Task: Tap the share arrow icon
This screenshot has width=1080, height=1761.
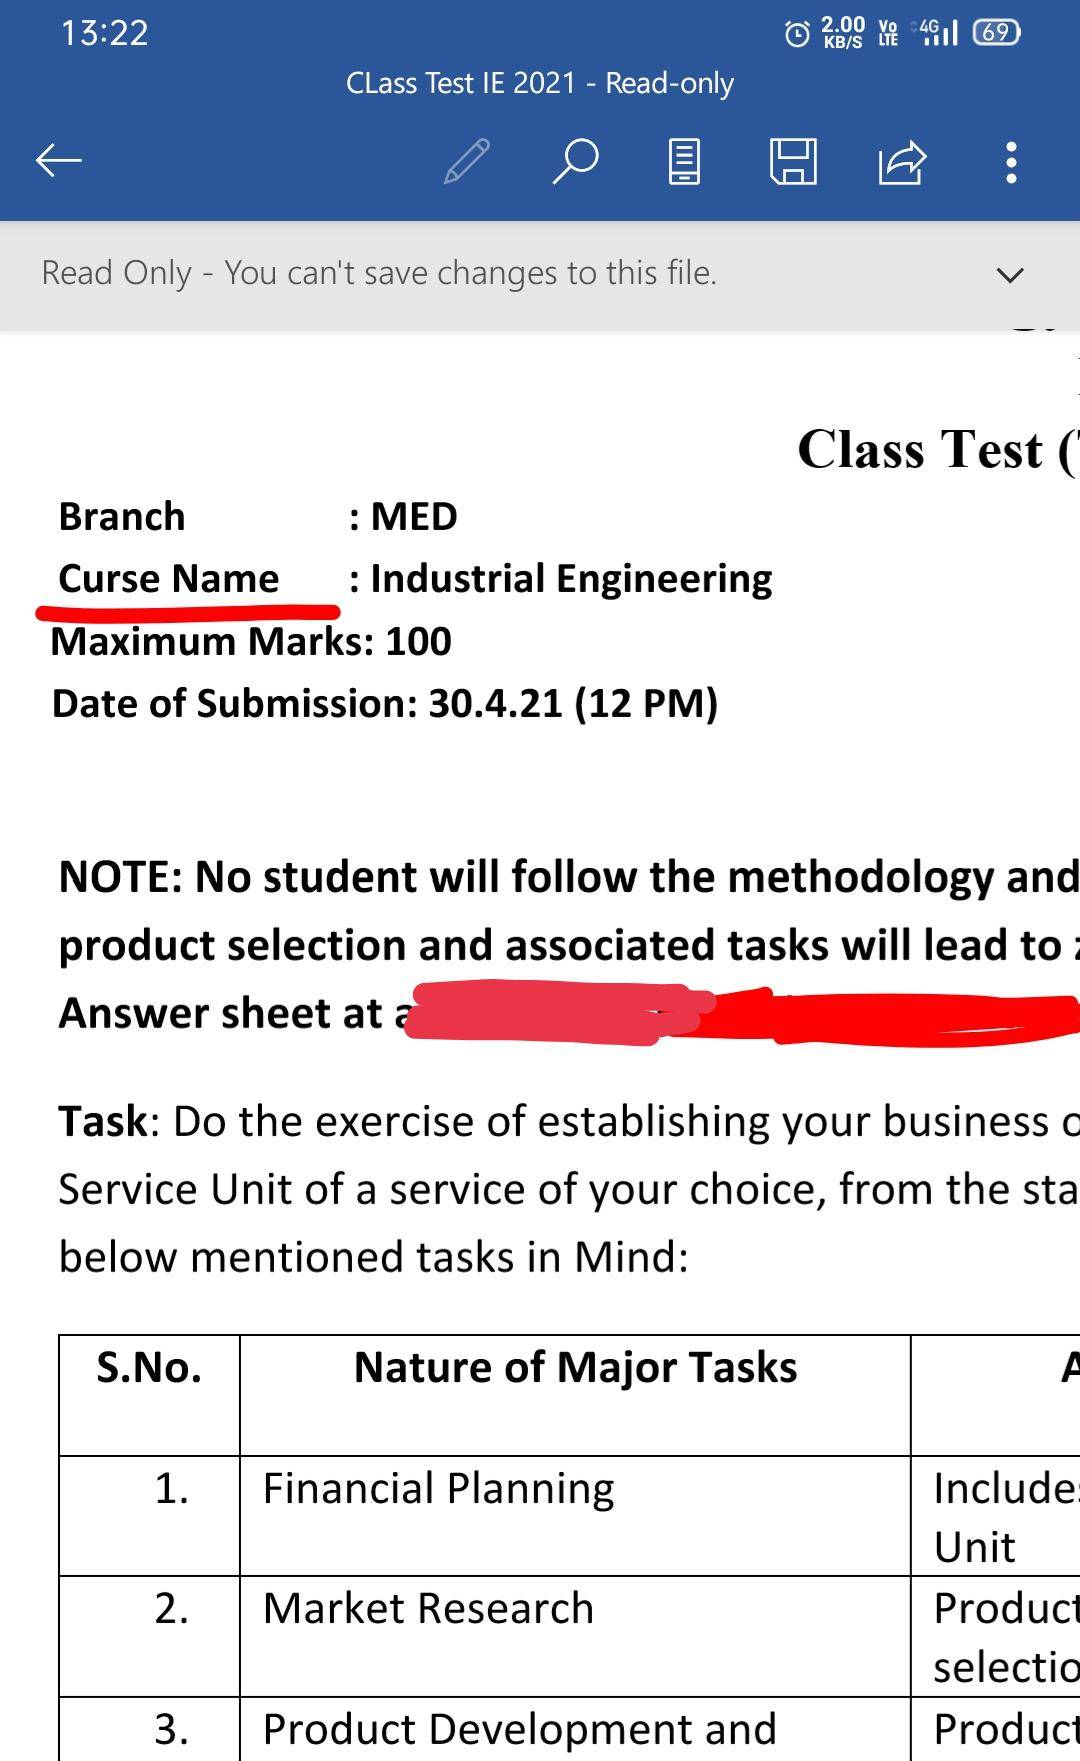Action: tap(902, 162)
